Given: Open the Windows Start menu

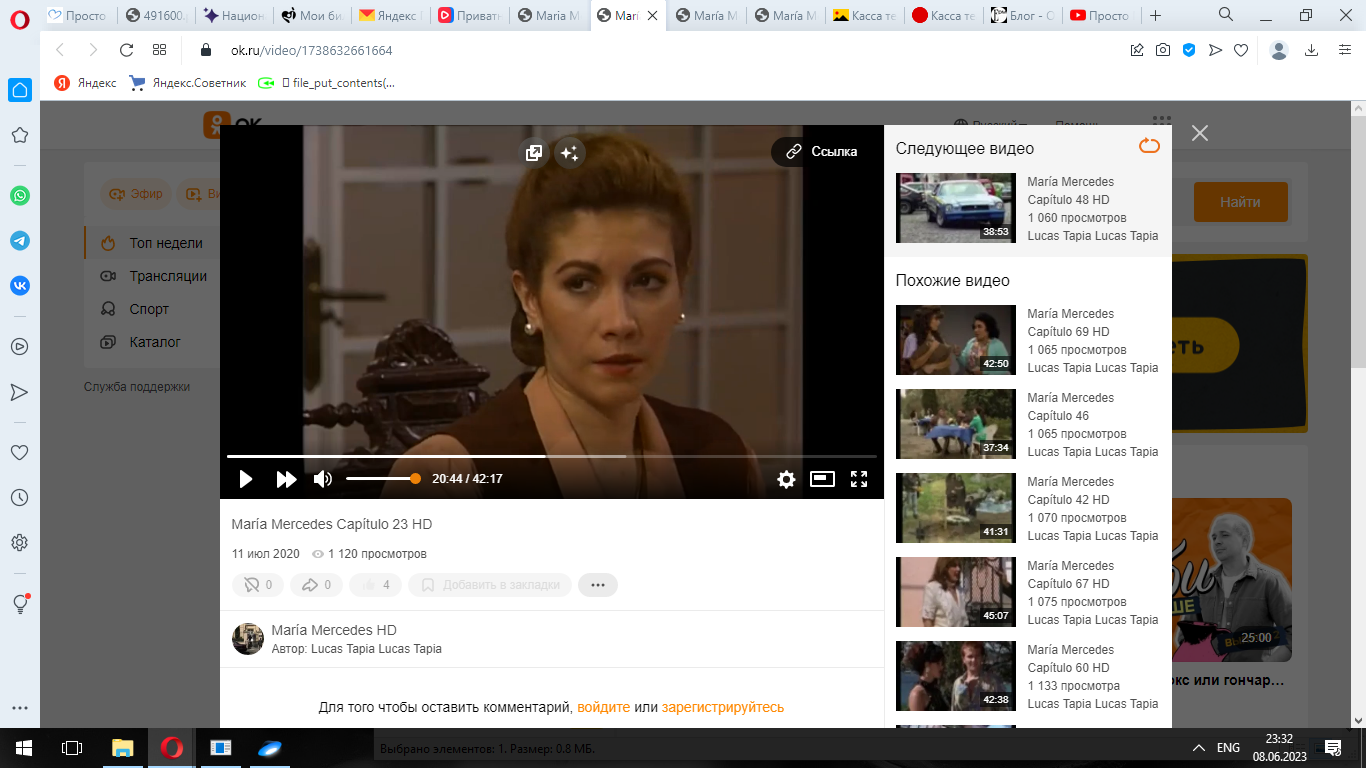Looking at the screenshot, I should coord(23,747).
